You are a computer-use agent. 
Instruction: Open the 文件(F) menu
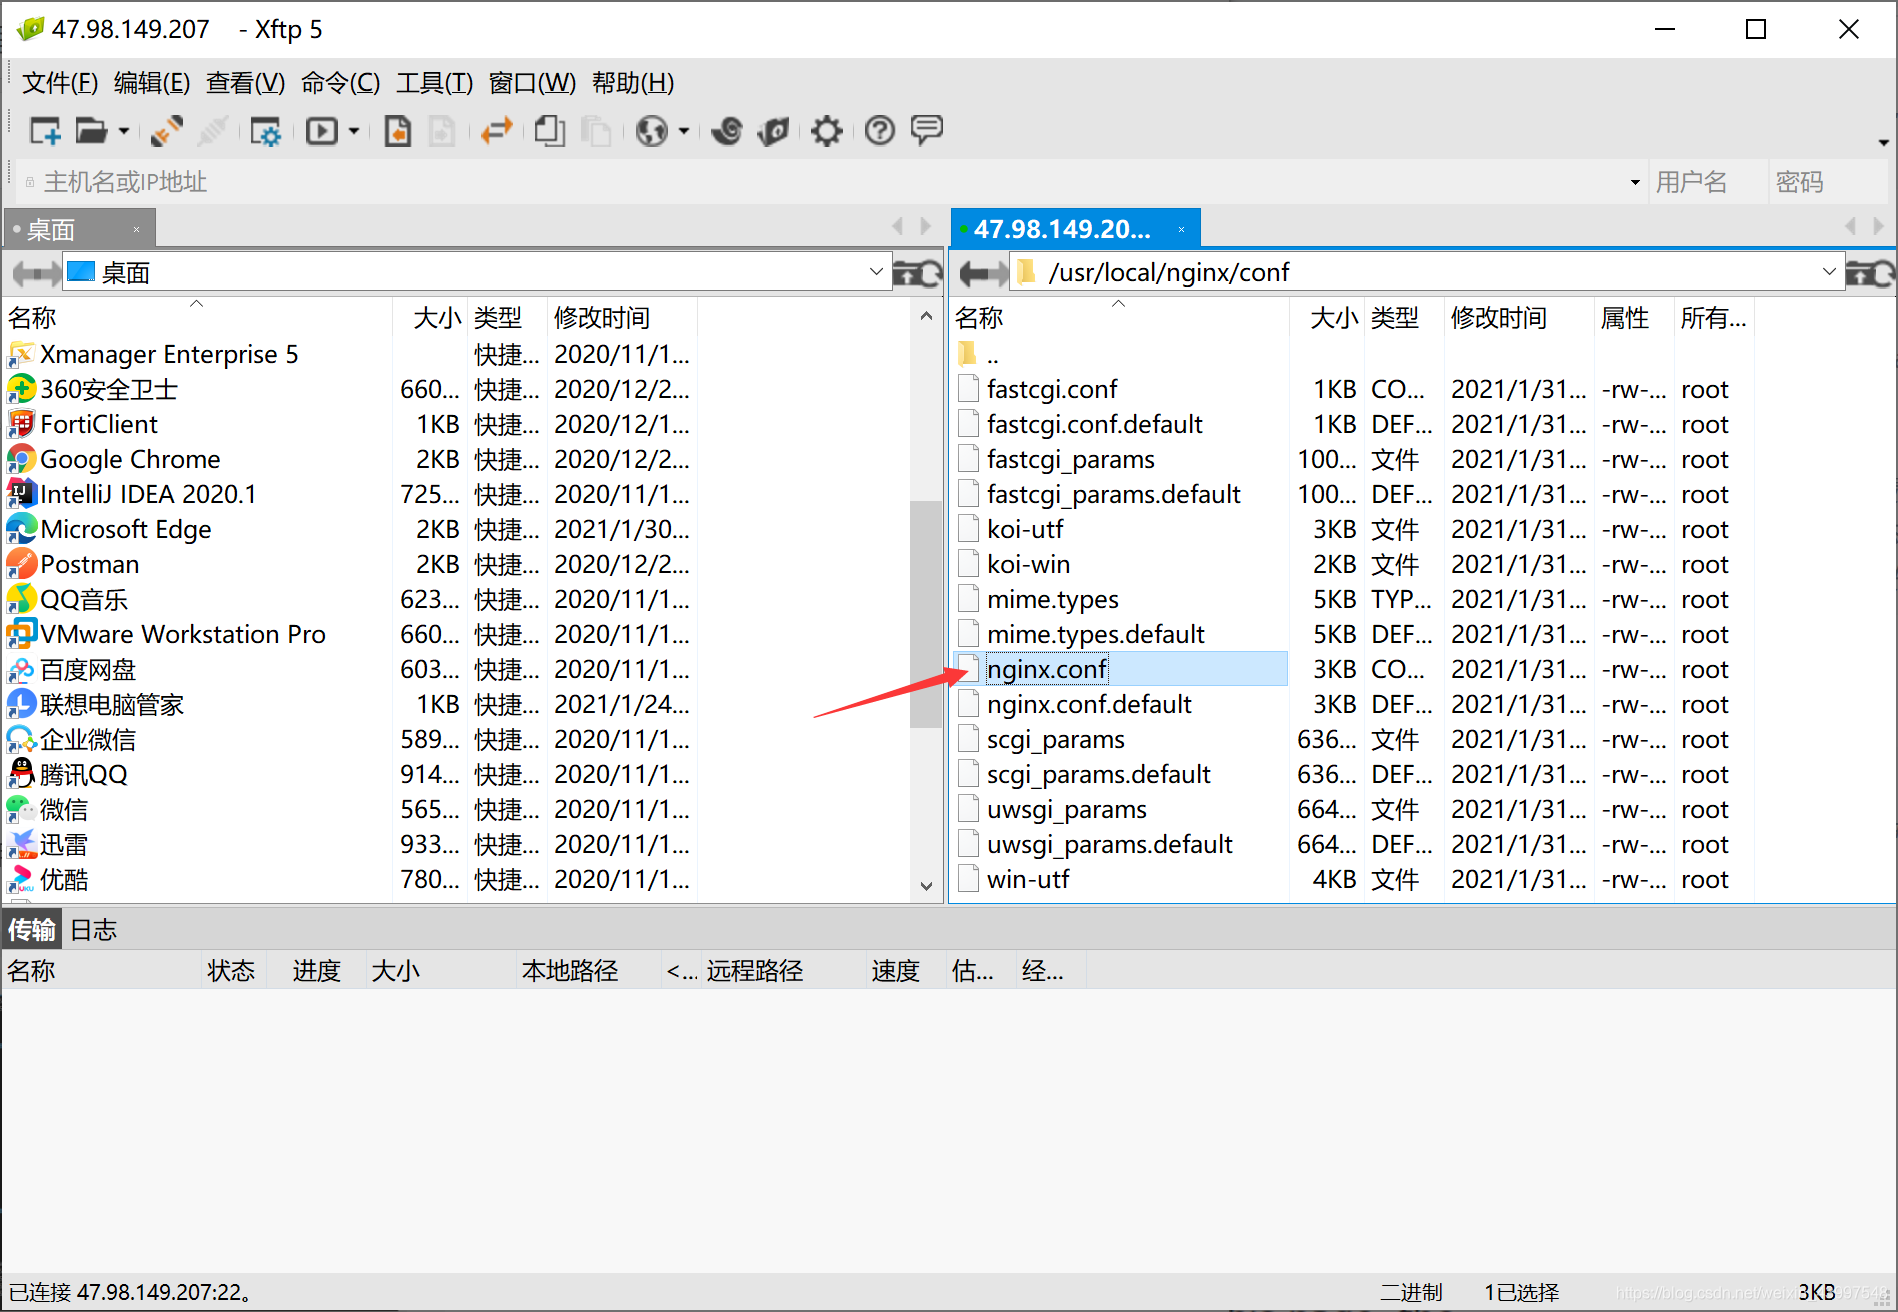[x=60, y=83]
